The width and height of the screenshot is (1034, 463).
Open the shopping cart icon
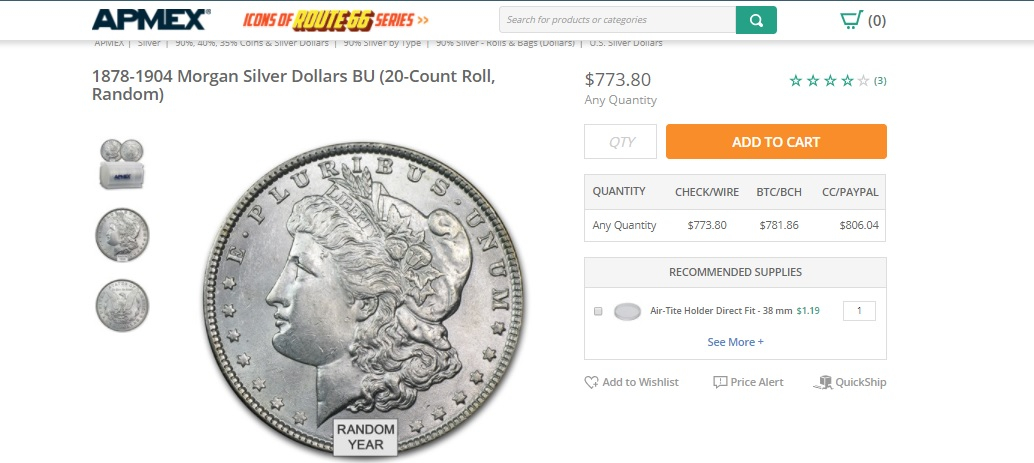point(851,20)
